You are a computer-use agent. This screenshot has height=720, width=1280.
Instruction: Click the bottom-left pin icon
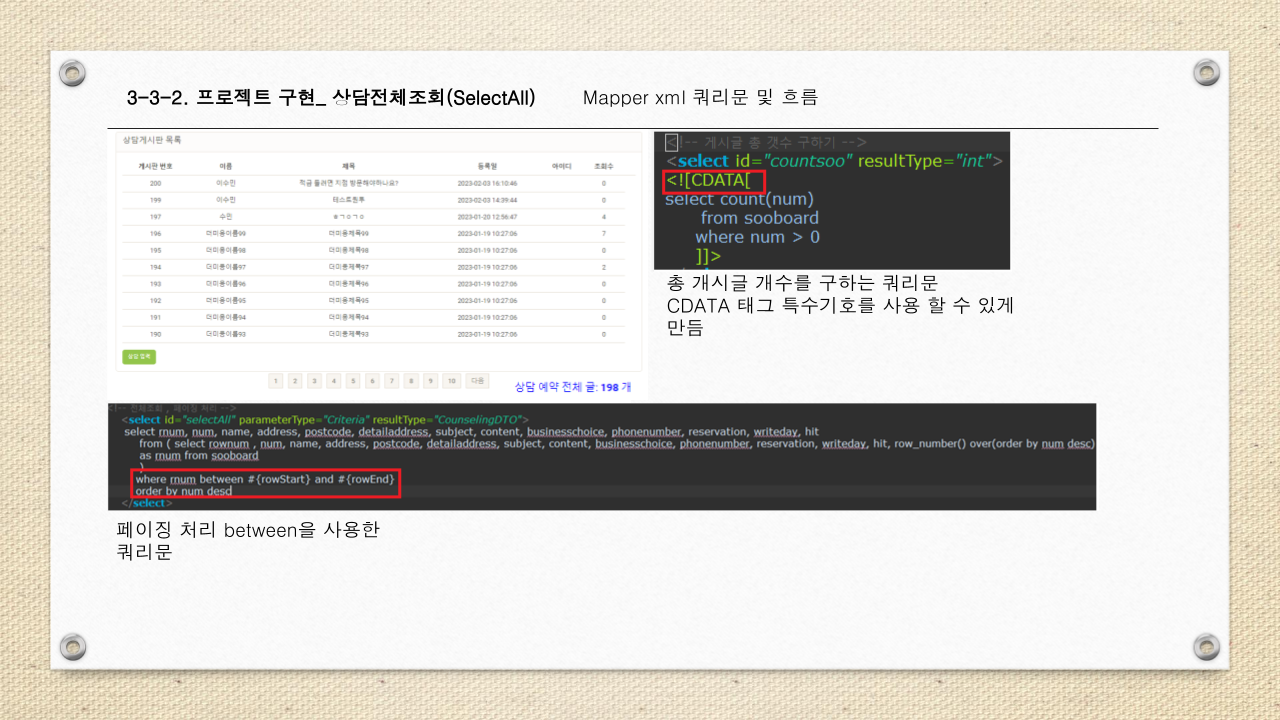[72, 648]
